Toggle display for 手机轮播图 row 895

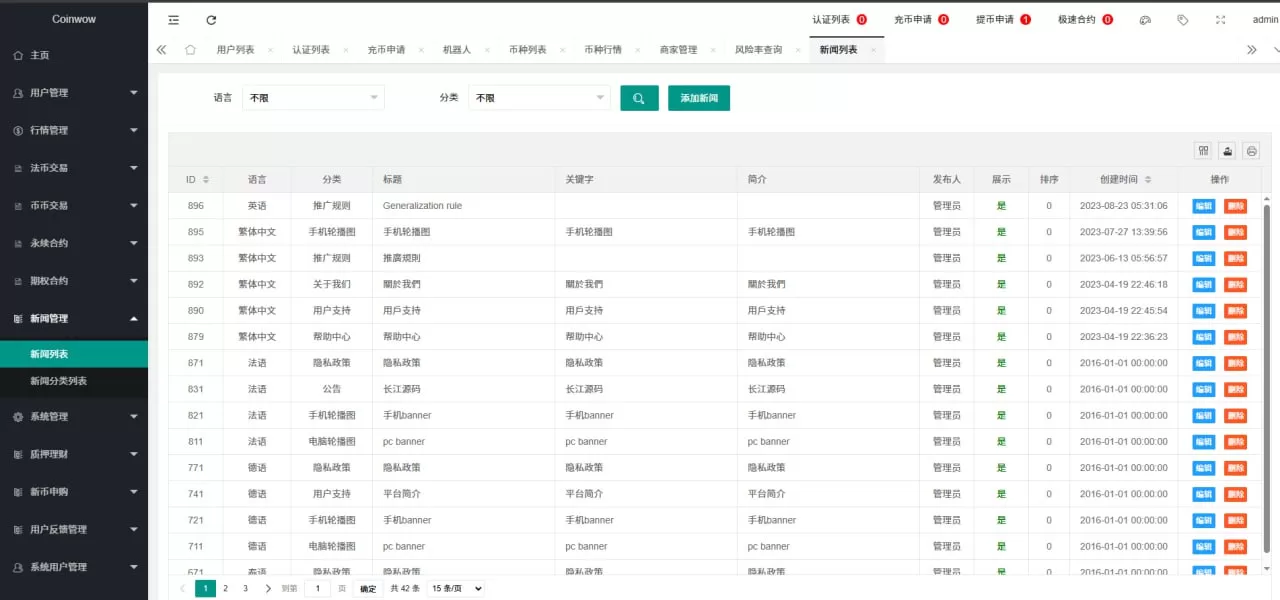coord(1002,231)
